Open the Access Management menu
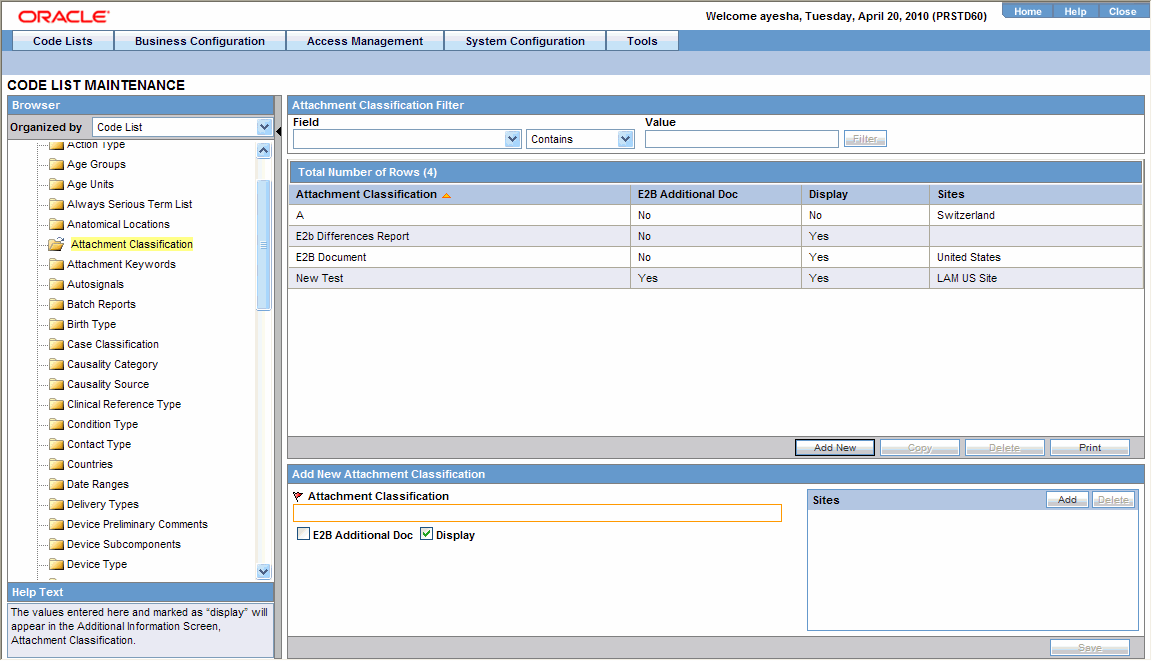1152x661 pixels. point(365,41)
